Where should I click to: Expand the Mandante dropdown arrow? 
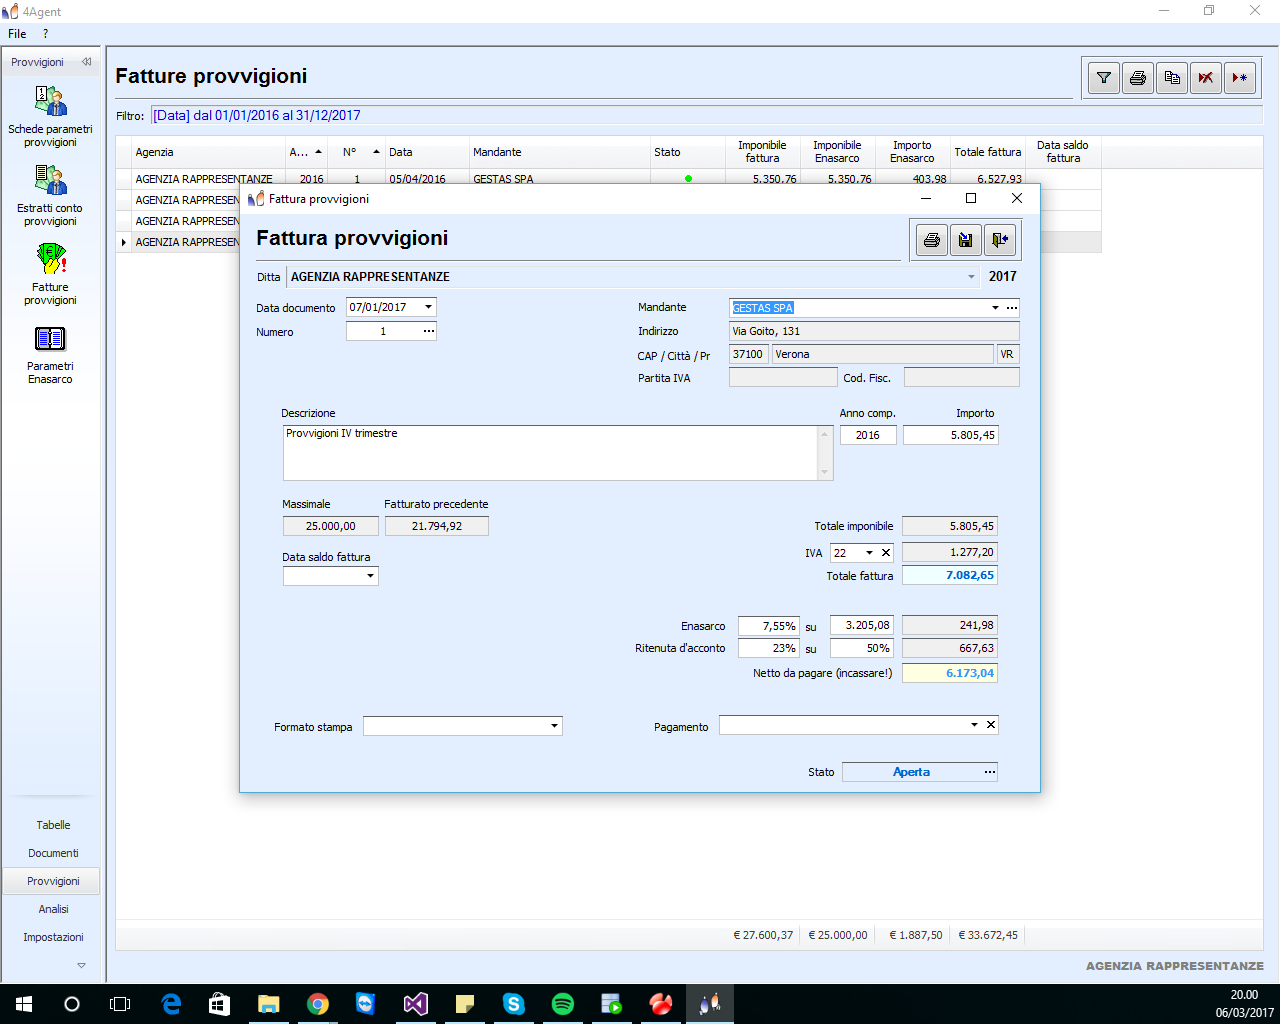995,308
